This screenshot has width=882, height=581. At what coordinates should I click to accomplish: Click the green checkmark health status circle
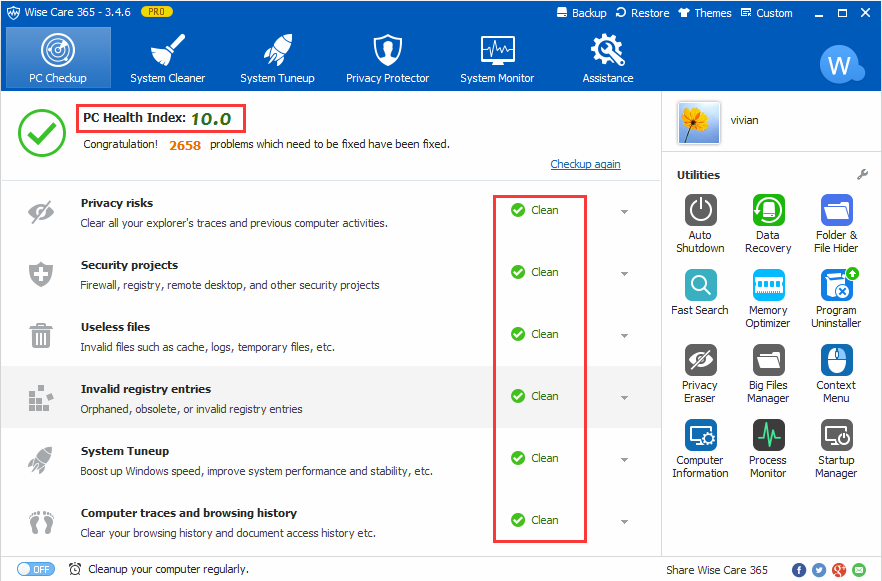(42, 133)
